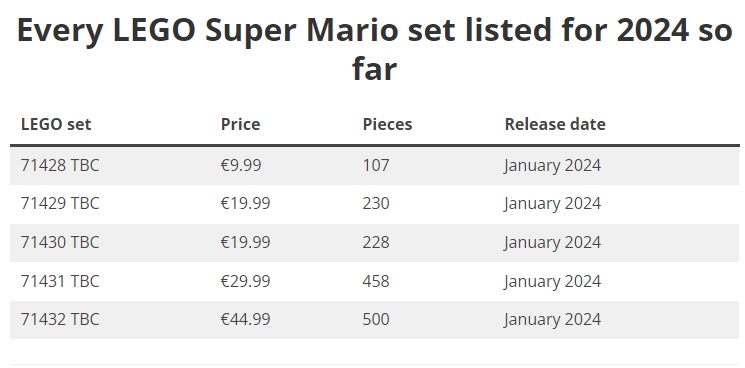Select the '71429 TBC' set cell
The image size is (745, 368).
click(60, 203)
